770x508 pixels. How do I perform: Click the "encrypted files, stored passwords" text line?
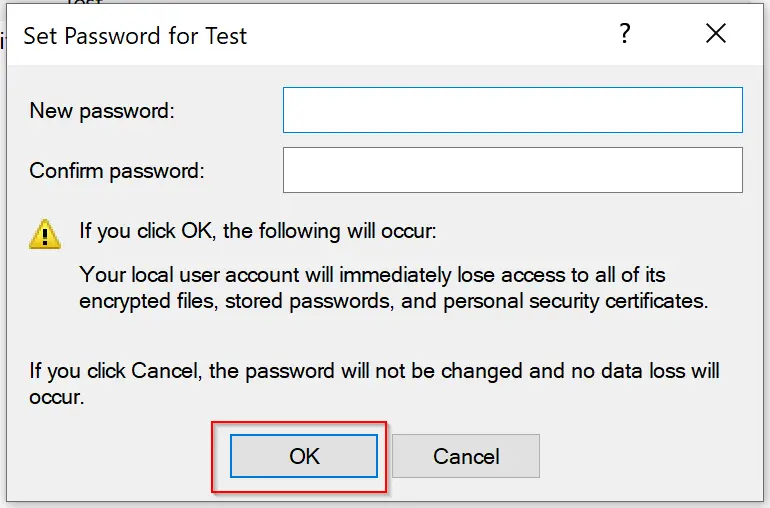(393, 301)
